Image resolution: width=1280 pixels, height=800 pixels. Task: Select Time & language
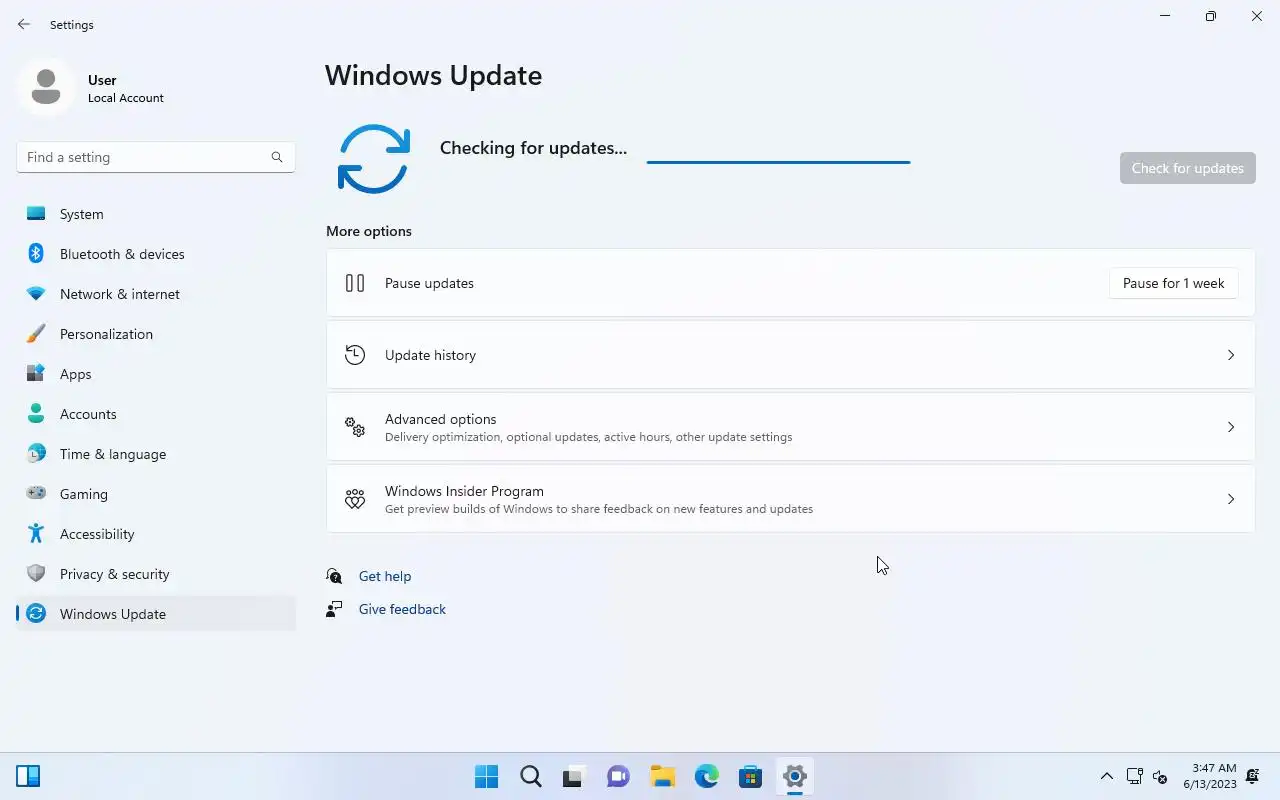156,454
